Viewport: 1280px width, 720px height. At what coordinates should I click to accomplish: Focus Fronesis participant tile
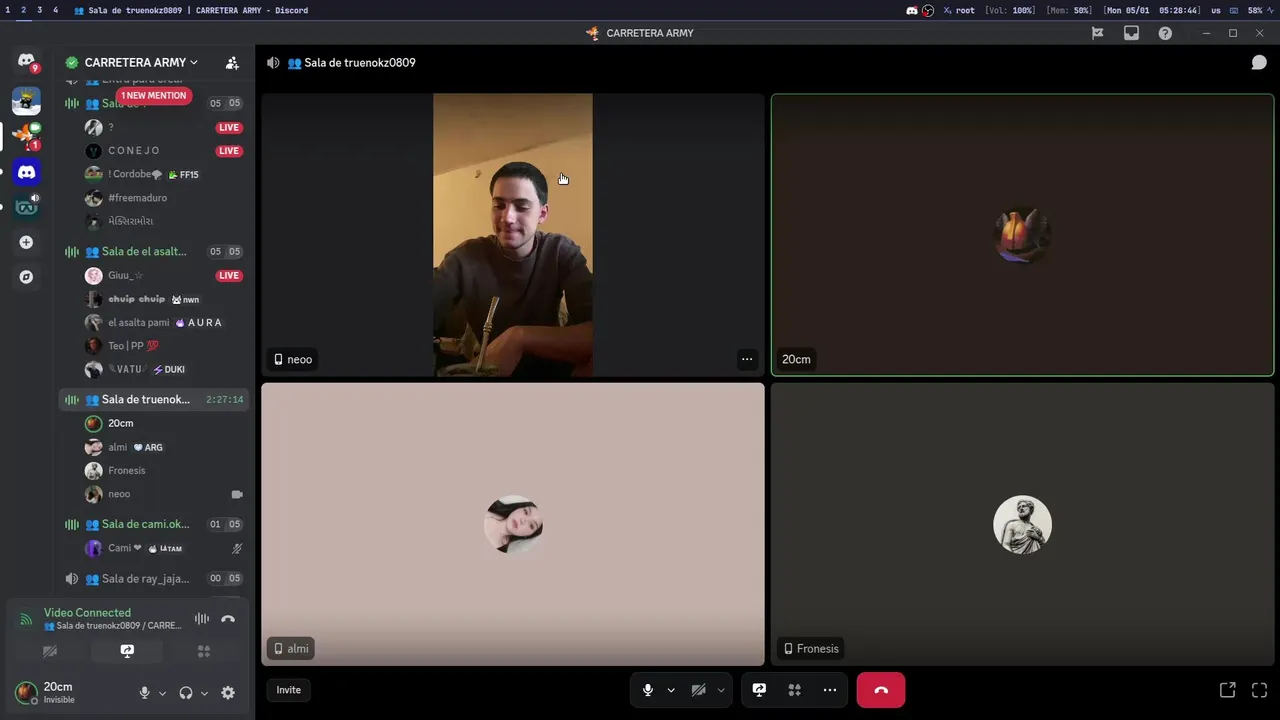click(1022, 524)
